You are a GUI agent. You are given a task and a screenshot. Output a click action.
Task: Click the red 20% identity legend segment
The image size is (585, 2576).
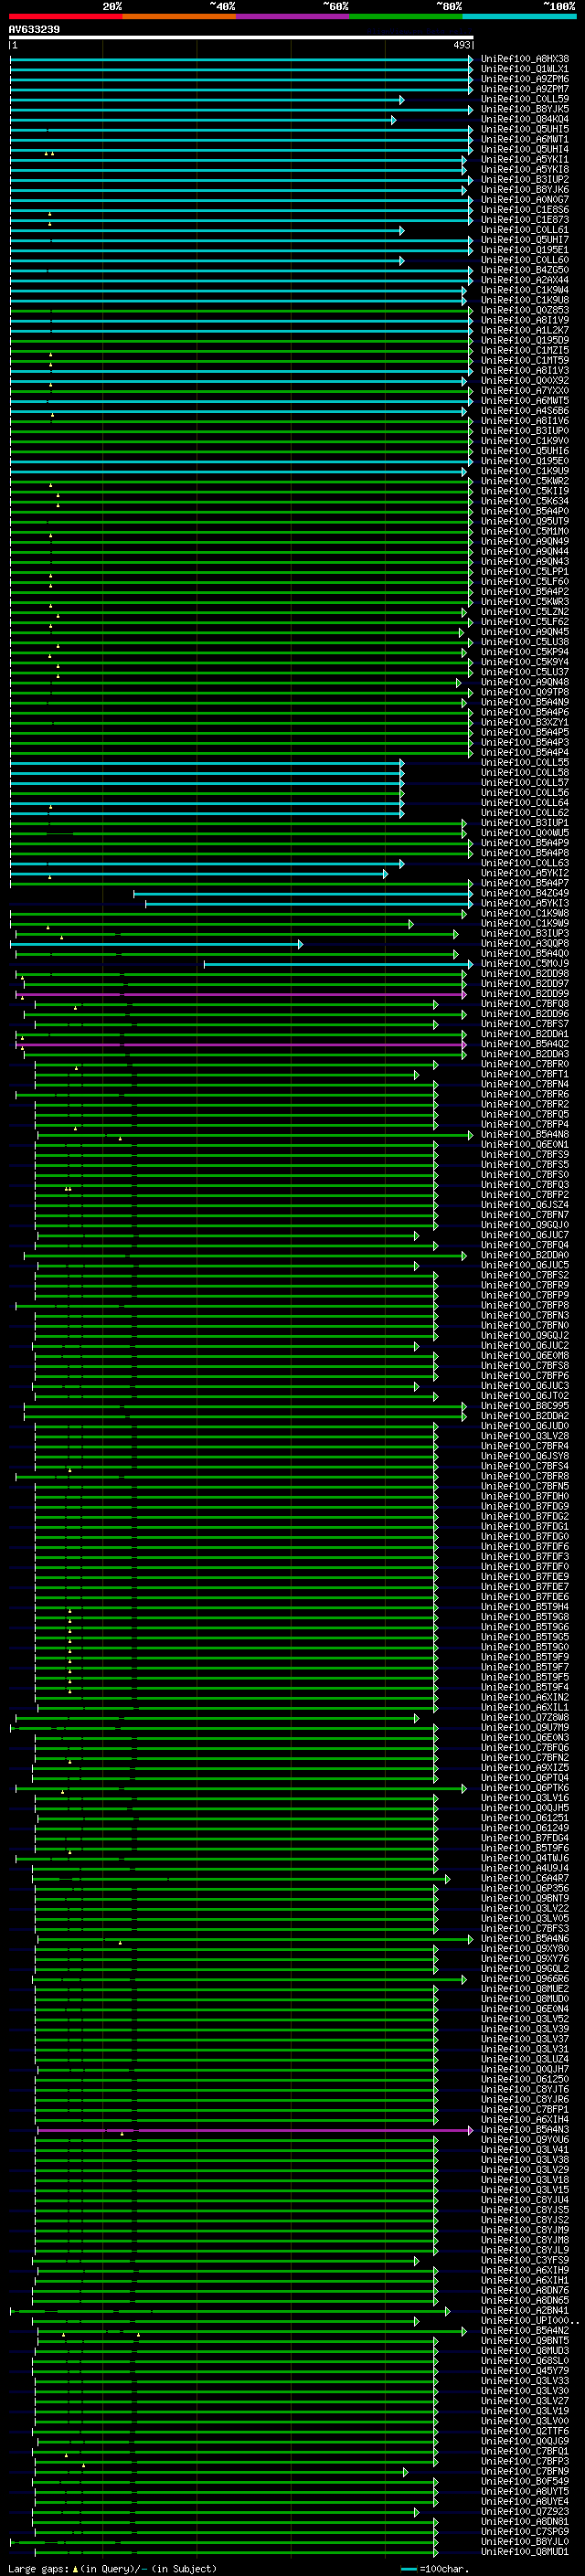65,16
